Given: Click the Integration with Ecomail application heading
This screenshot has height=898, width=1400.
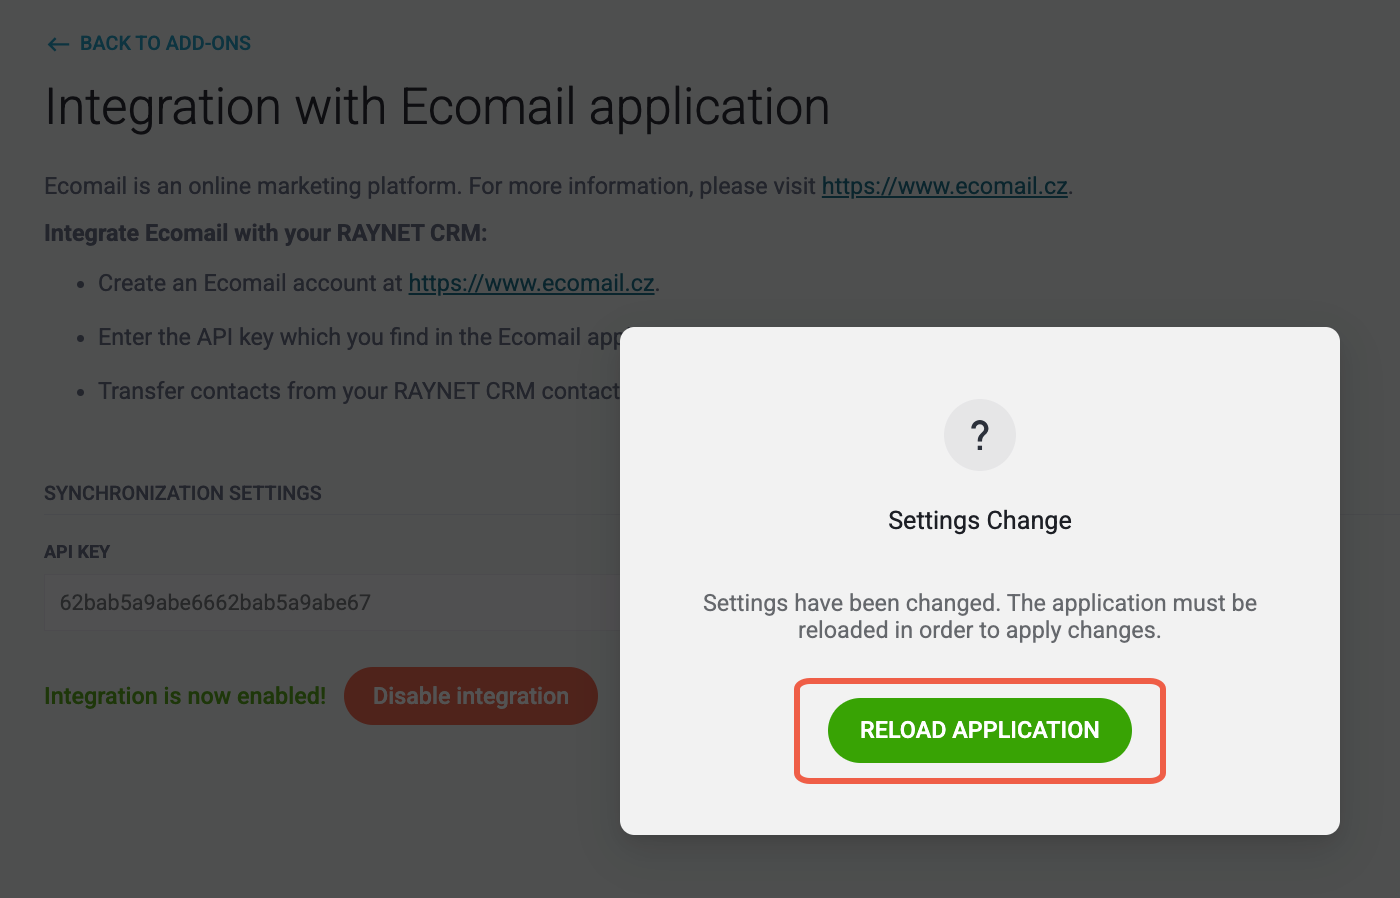Looking at the screenshot, I should tap(437, 107).
